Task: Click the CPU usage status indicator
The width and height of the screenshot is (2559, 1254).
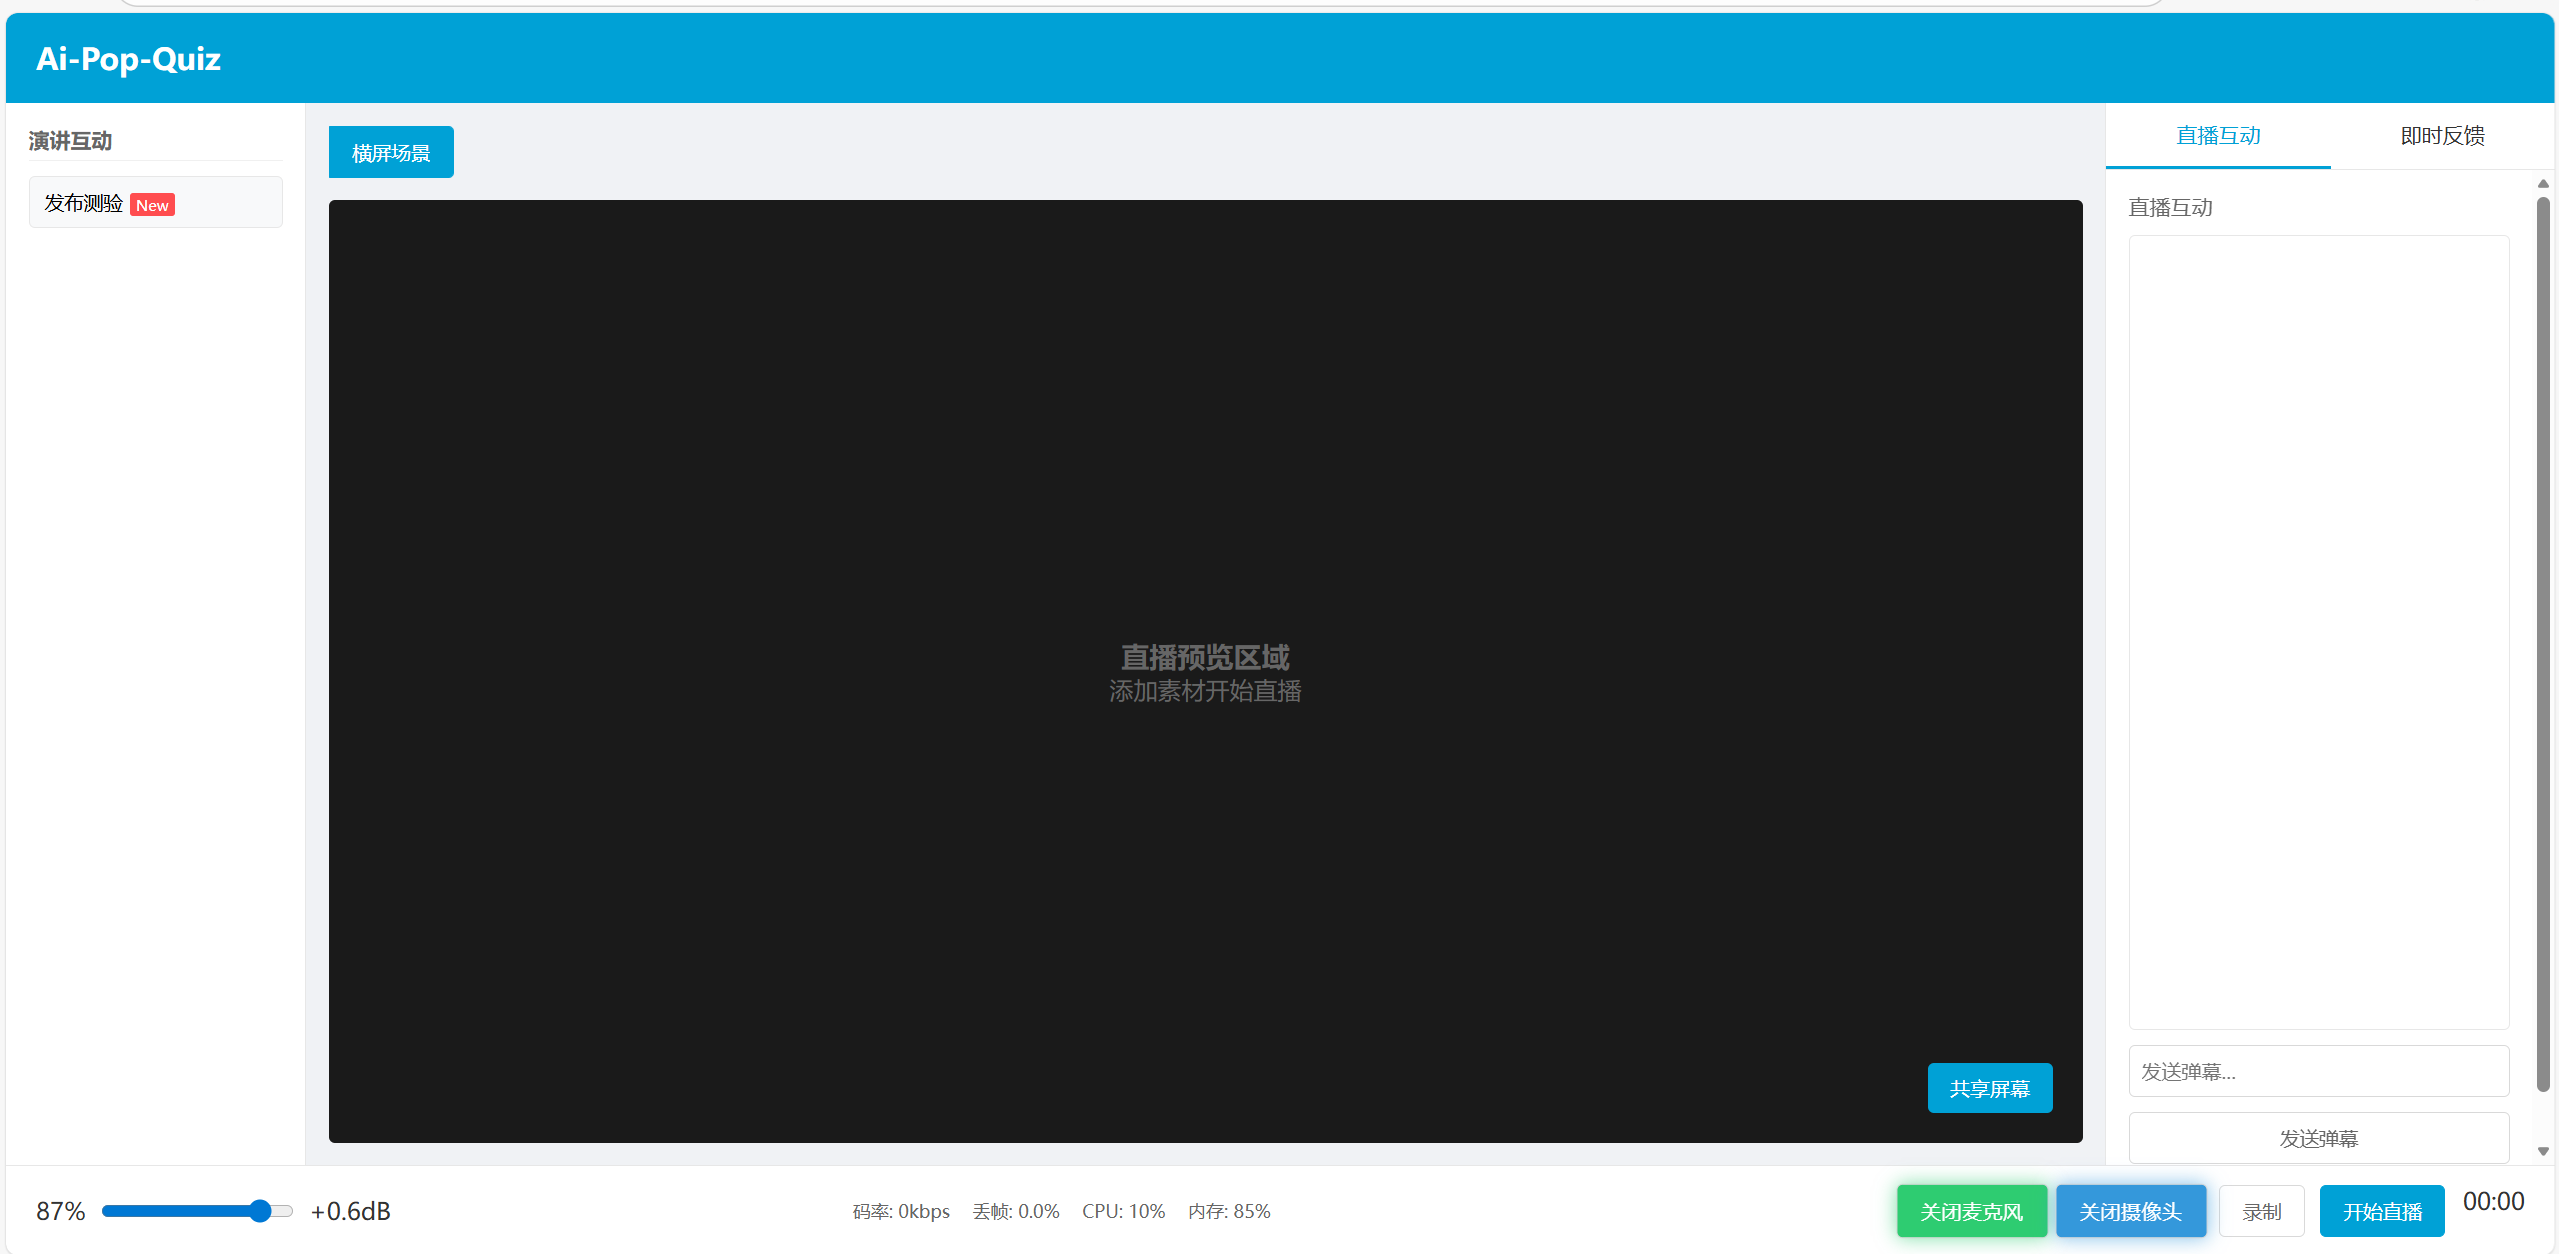Action: pyautogui.click(x=1122, y=1211)
